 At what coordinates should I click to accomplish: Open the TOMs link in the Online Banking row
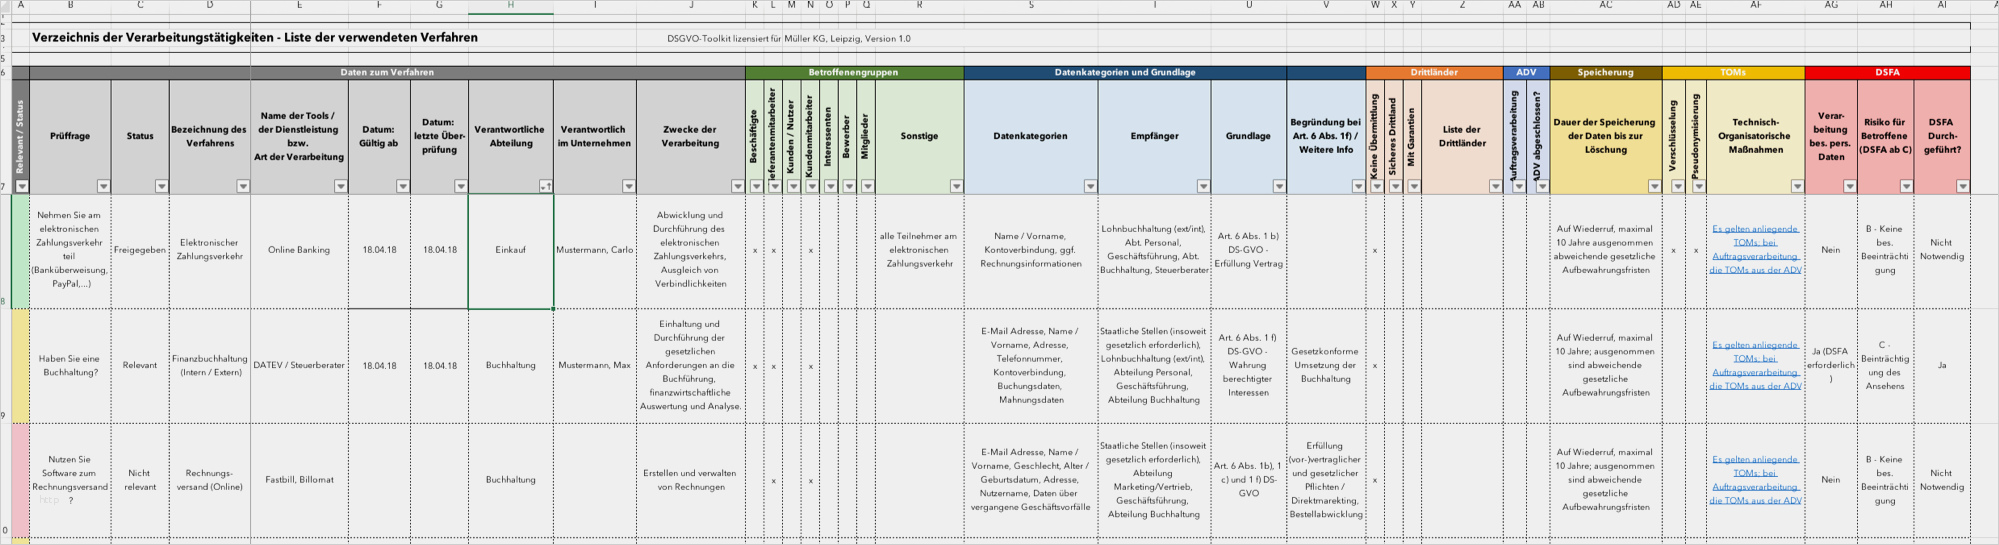(x=1755, y=249)
